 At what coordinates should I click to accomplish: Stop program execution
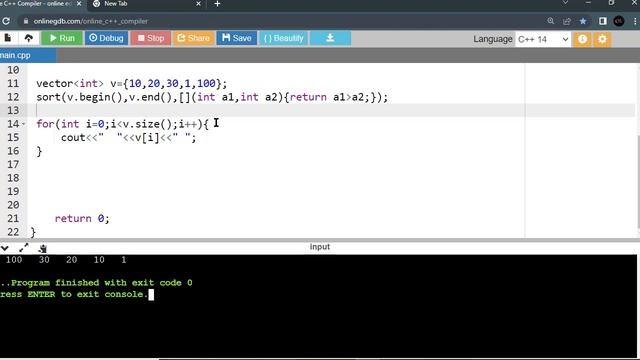(151, 38)
